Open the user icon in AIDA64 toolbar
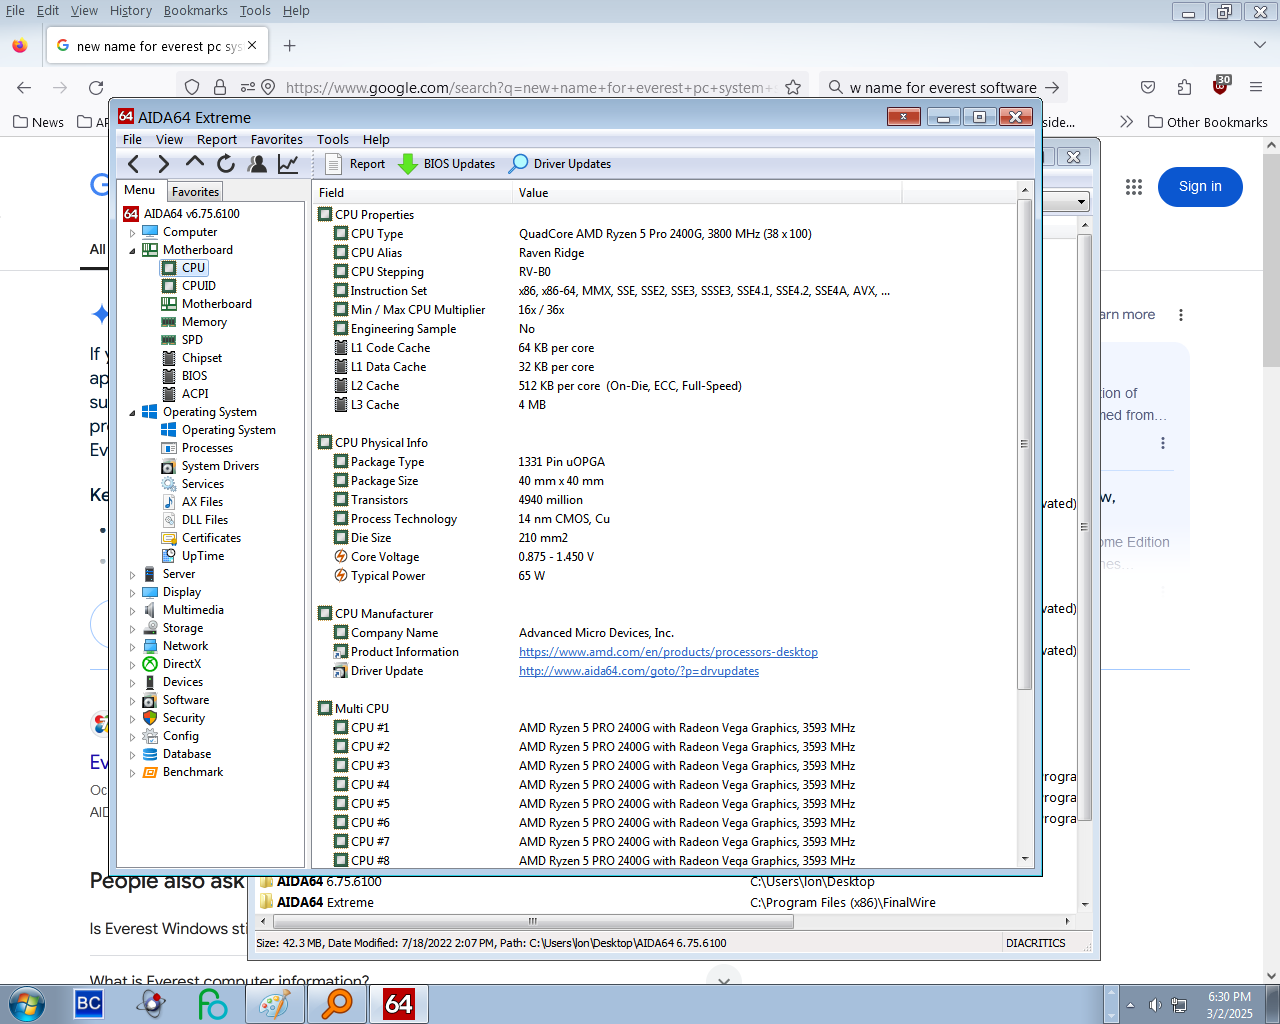The image size is (1280, 1024). tap(257, 164)
